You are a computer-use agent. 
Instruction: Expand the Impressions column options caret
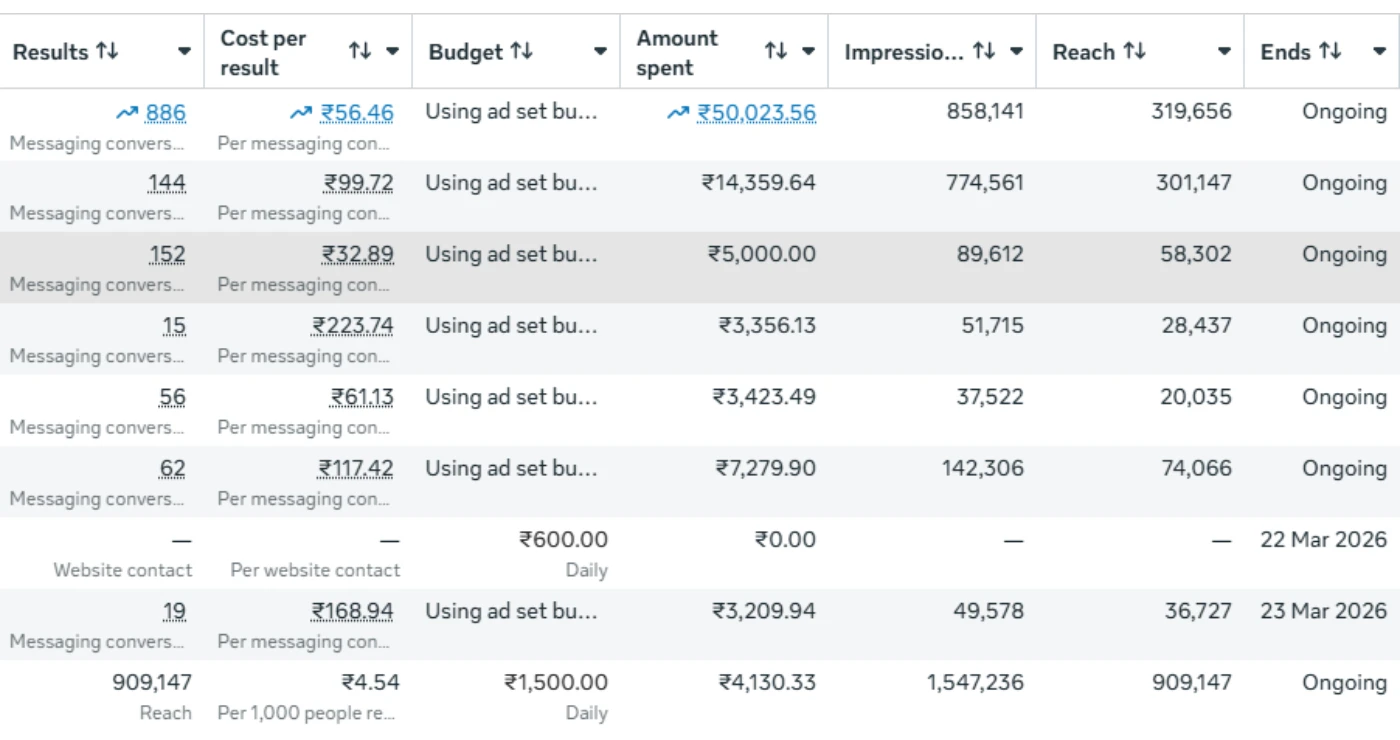[x=1016, y=52]
